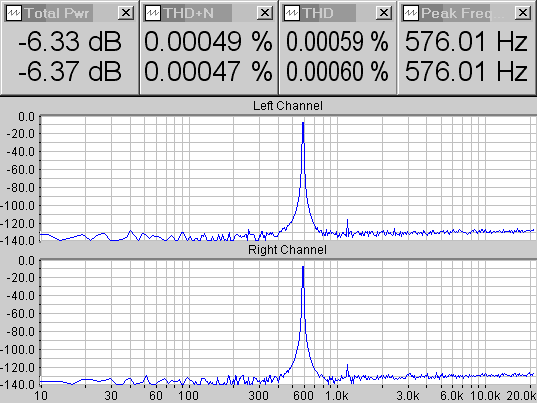
Task: Close the THD meter panel
Action: pyautogui.click(x=384, y=13)
